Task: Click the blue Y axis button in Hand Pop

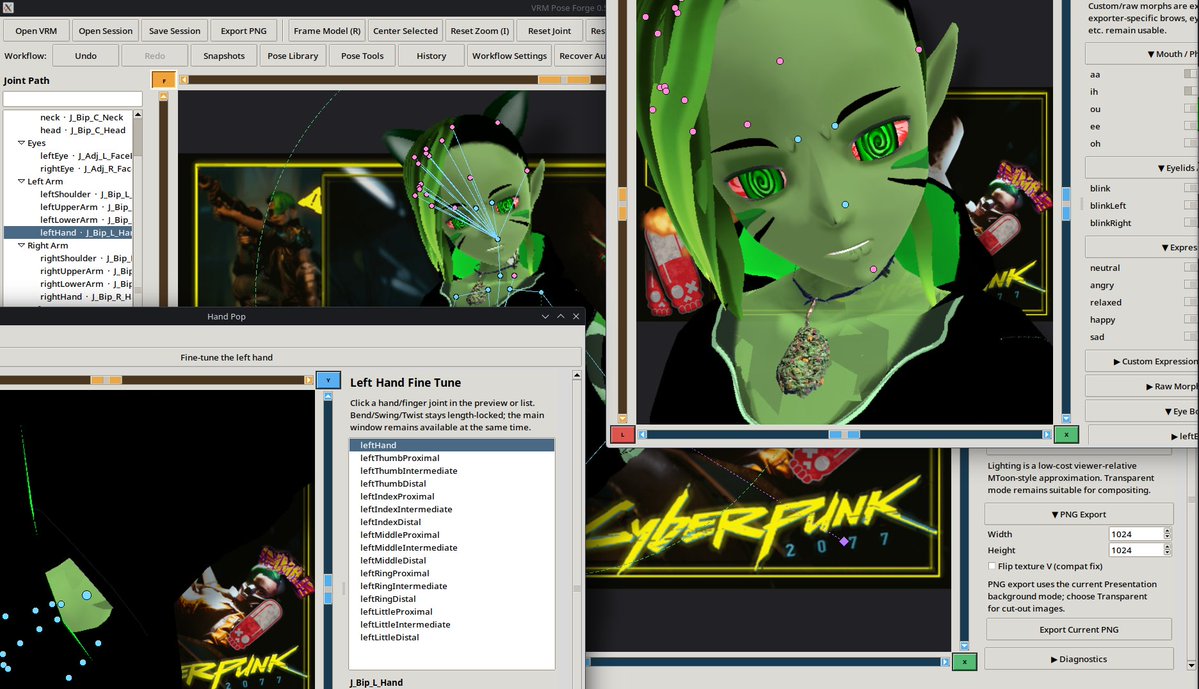Action: pyautogui.click(x=328, y=380)
